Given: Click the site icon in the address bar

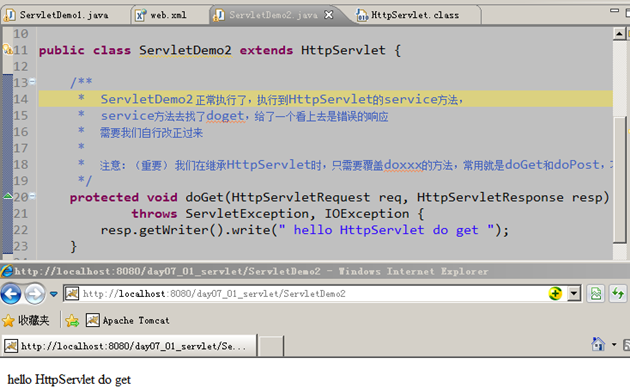Looking at the screenshot, I should click(x=72, y=293).
